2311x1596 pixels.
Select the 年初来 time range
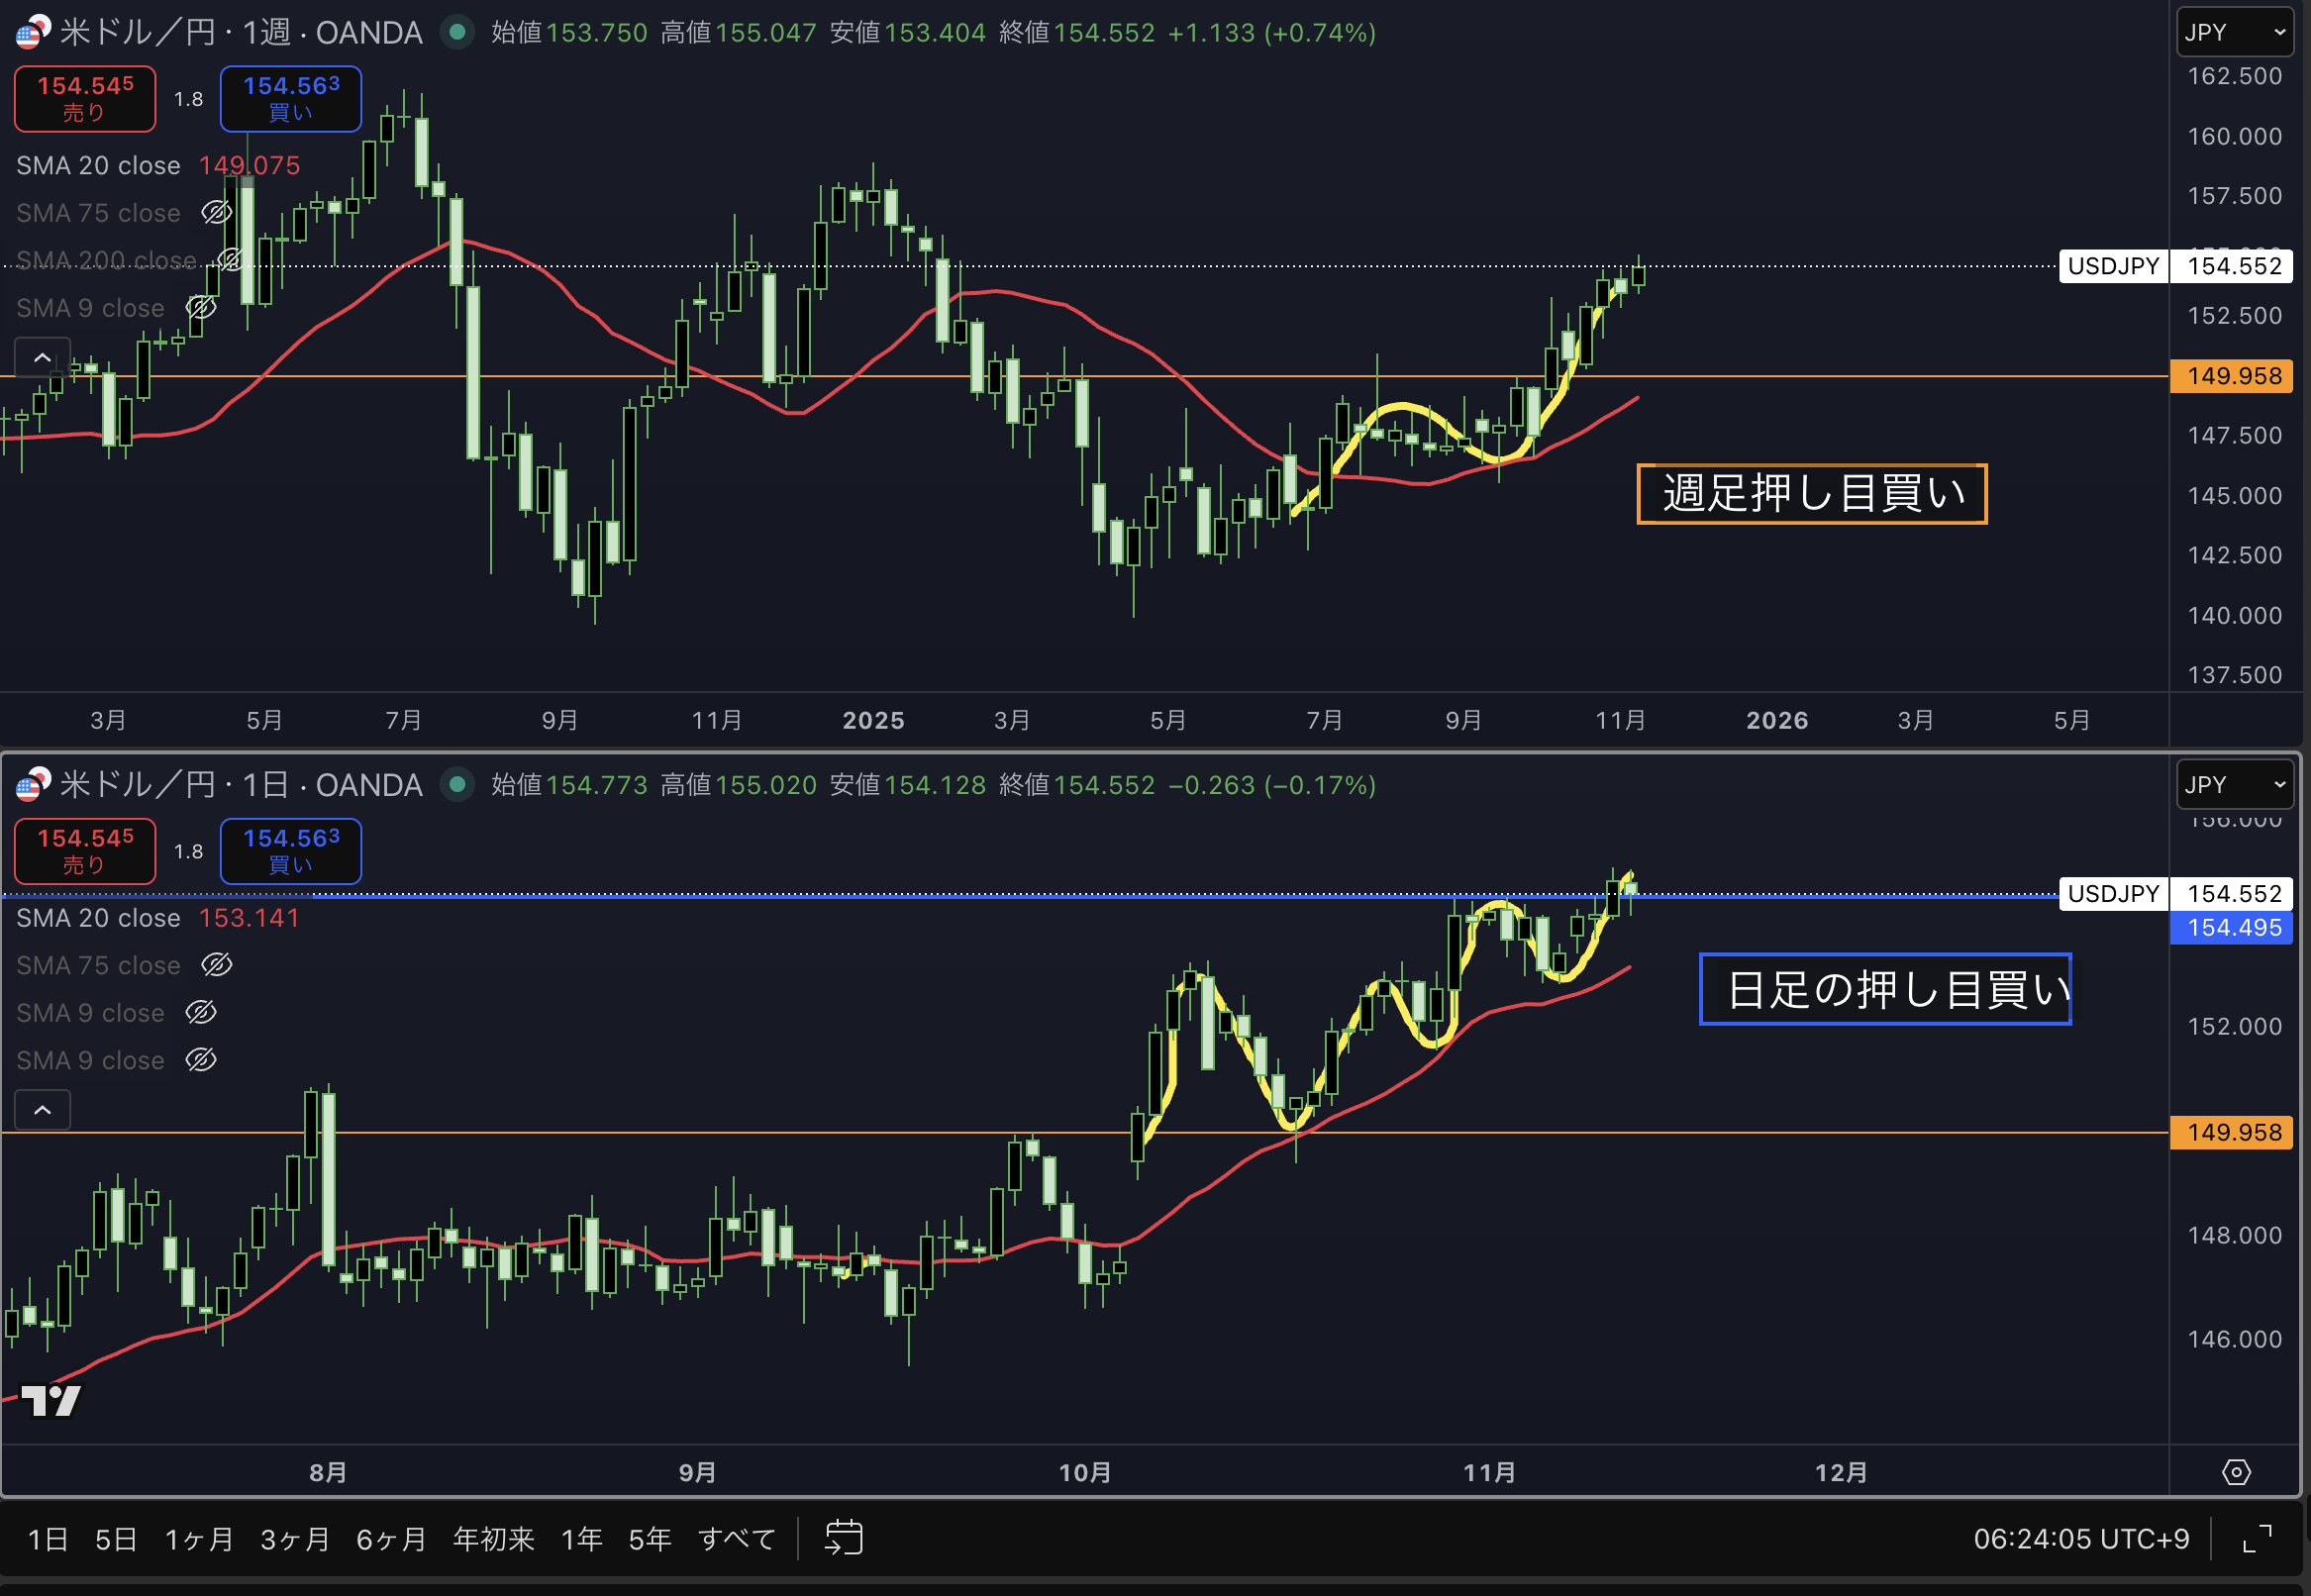[x=493, y=1539]
